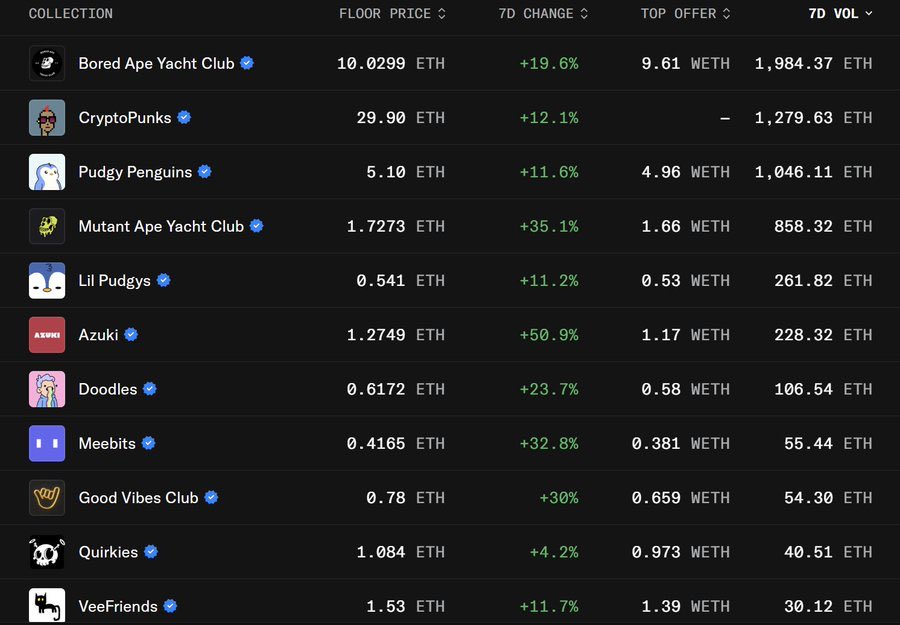
Task: Select the +19.6% weekly change value
Action: point(549,63)
